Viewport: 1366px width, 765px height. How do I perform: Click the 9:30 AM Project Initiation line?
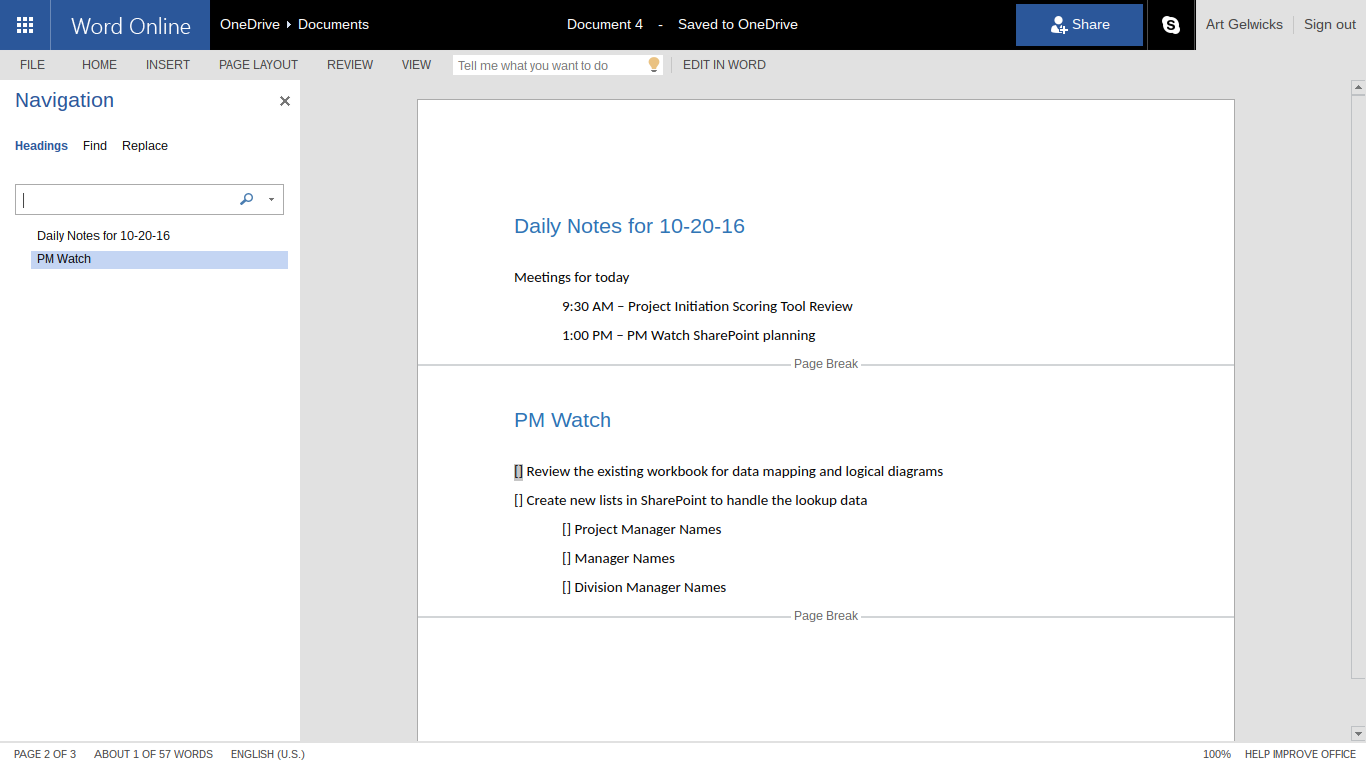click(x=707, y=307)
